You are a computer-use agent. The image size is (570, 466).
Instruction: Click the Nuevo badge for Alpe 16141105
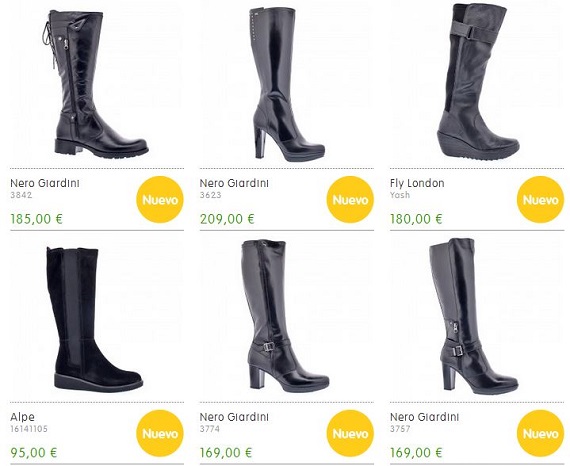click(160, 433)
